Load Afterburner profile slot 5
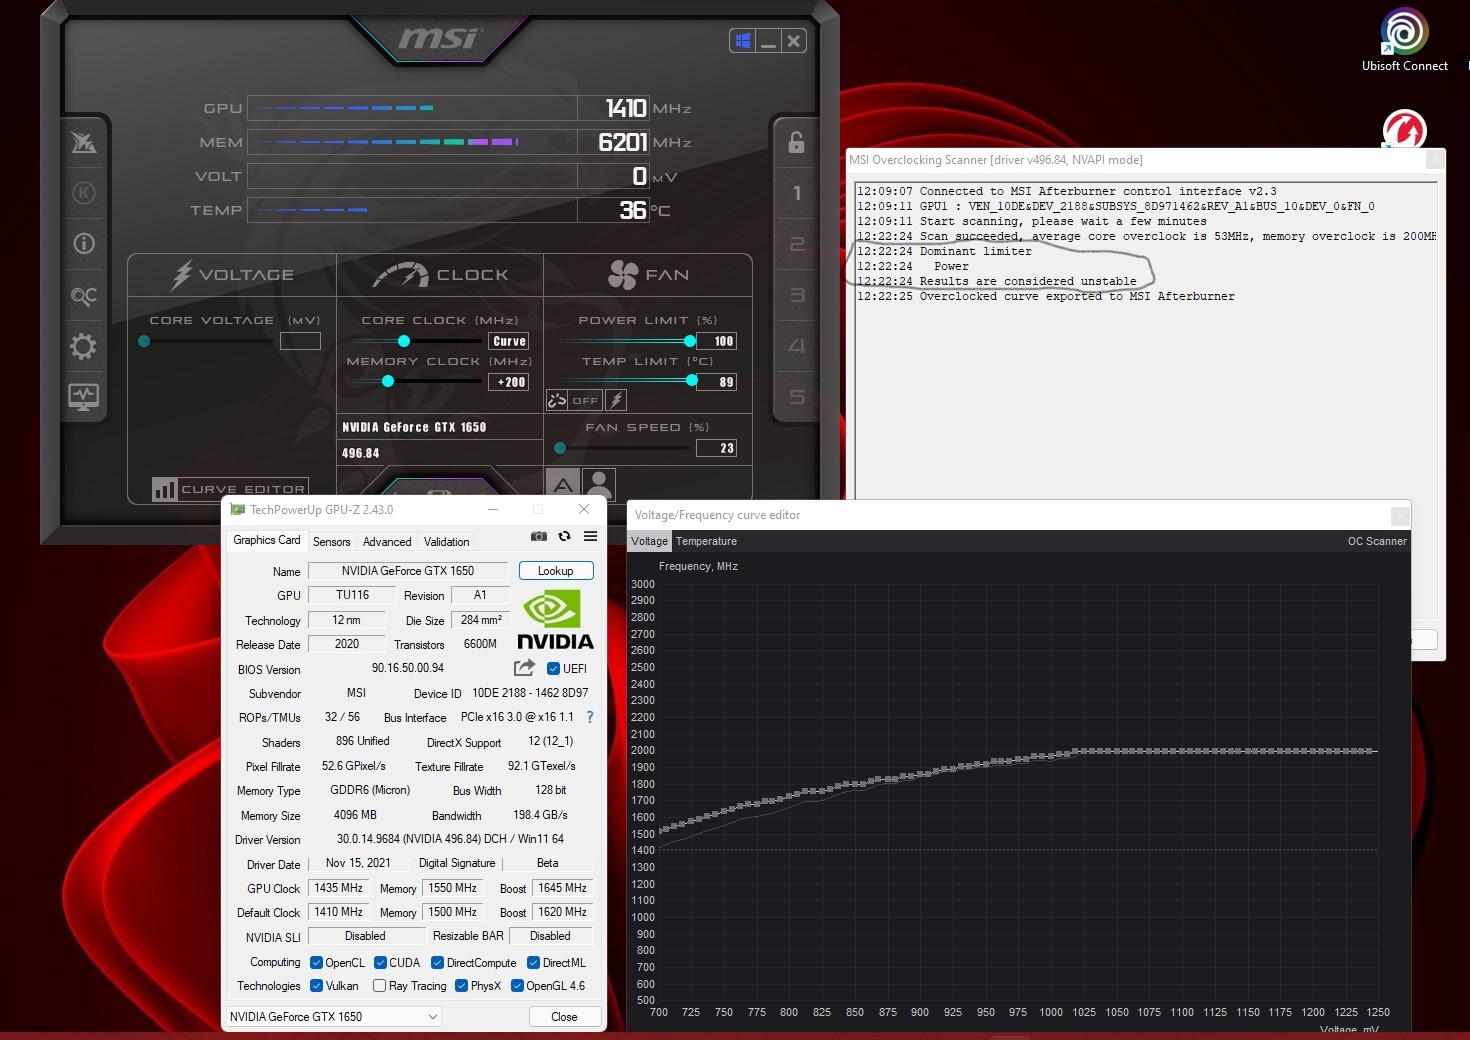 [797, 397]
